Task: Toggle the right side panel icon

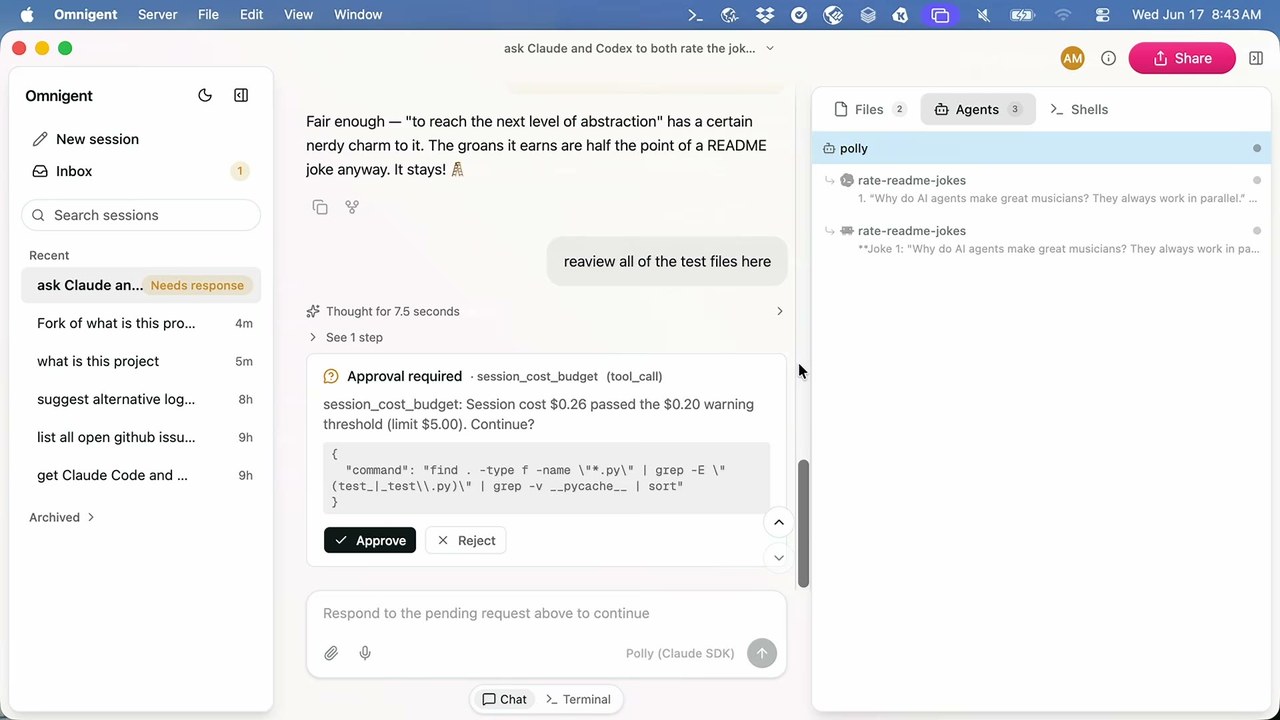Action: (1256, 58)
